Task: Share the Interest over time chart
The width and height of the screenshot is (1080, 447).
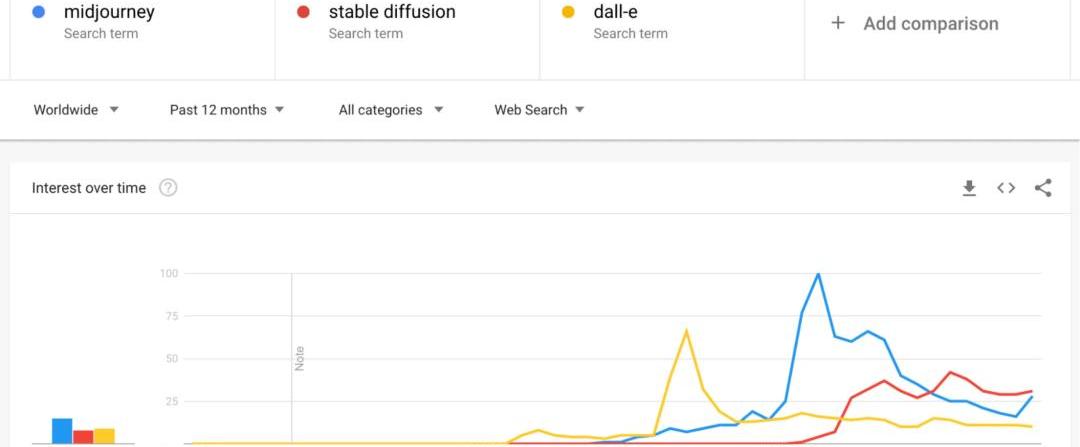Action: 1043,188
